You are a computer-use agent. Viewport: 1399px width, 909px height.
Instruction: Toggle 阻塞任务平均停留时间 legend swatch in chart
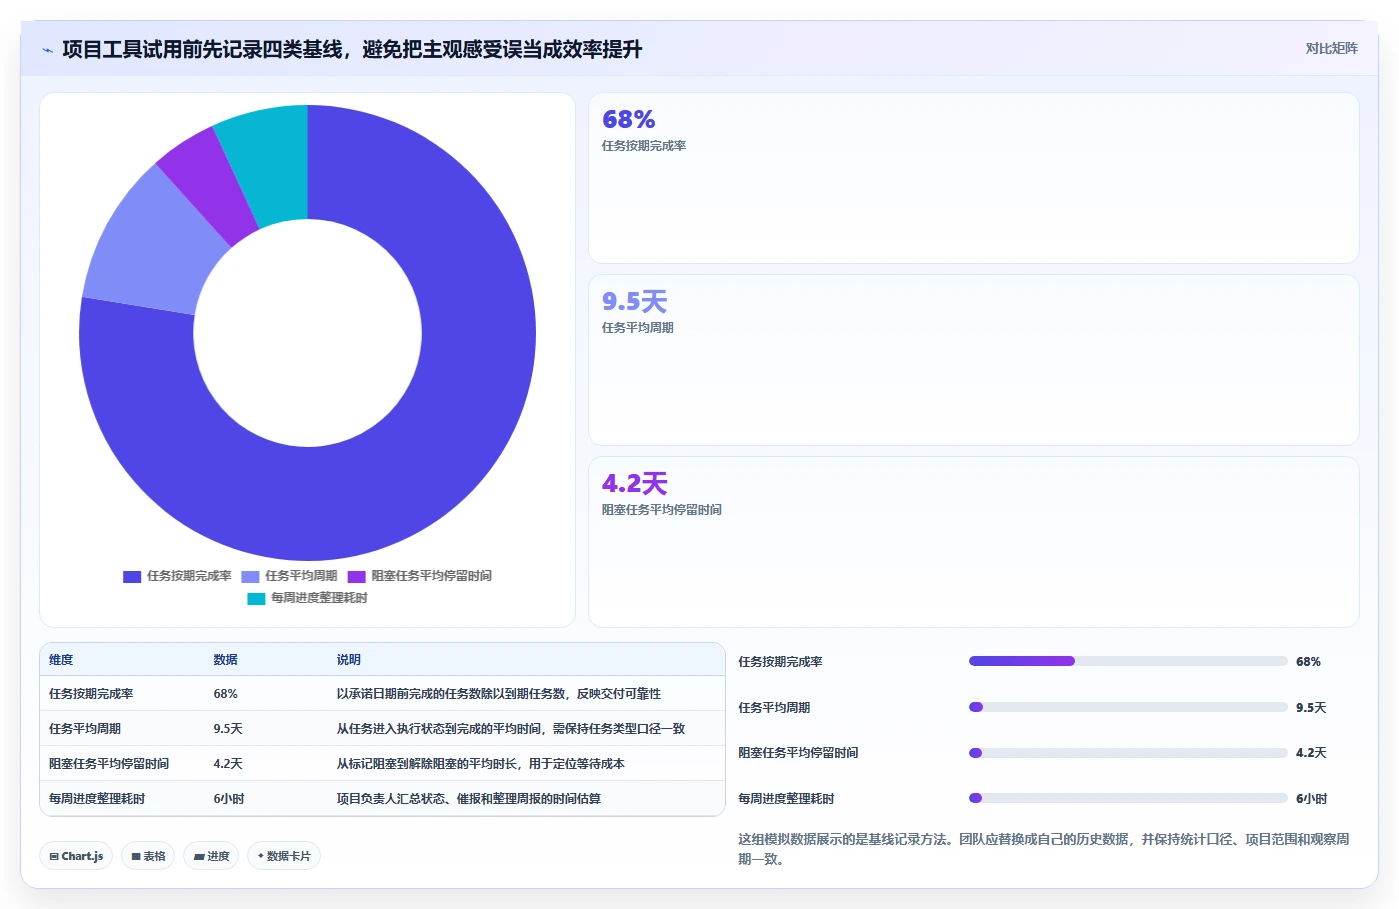click(357, 576)
